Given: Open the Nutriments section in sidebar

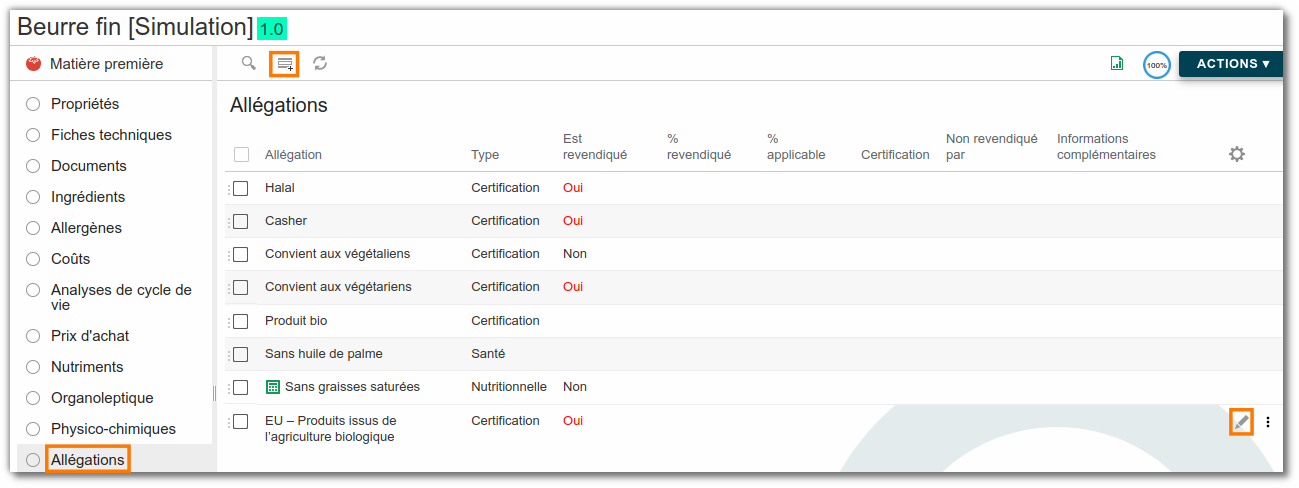Looking at the screenshot, I should point(87,367).
